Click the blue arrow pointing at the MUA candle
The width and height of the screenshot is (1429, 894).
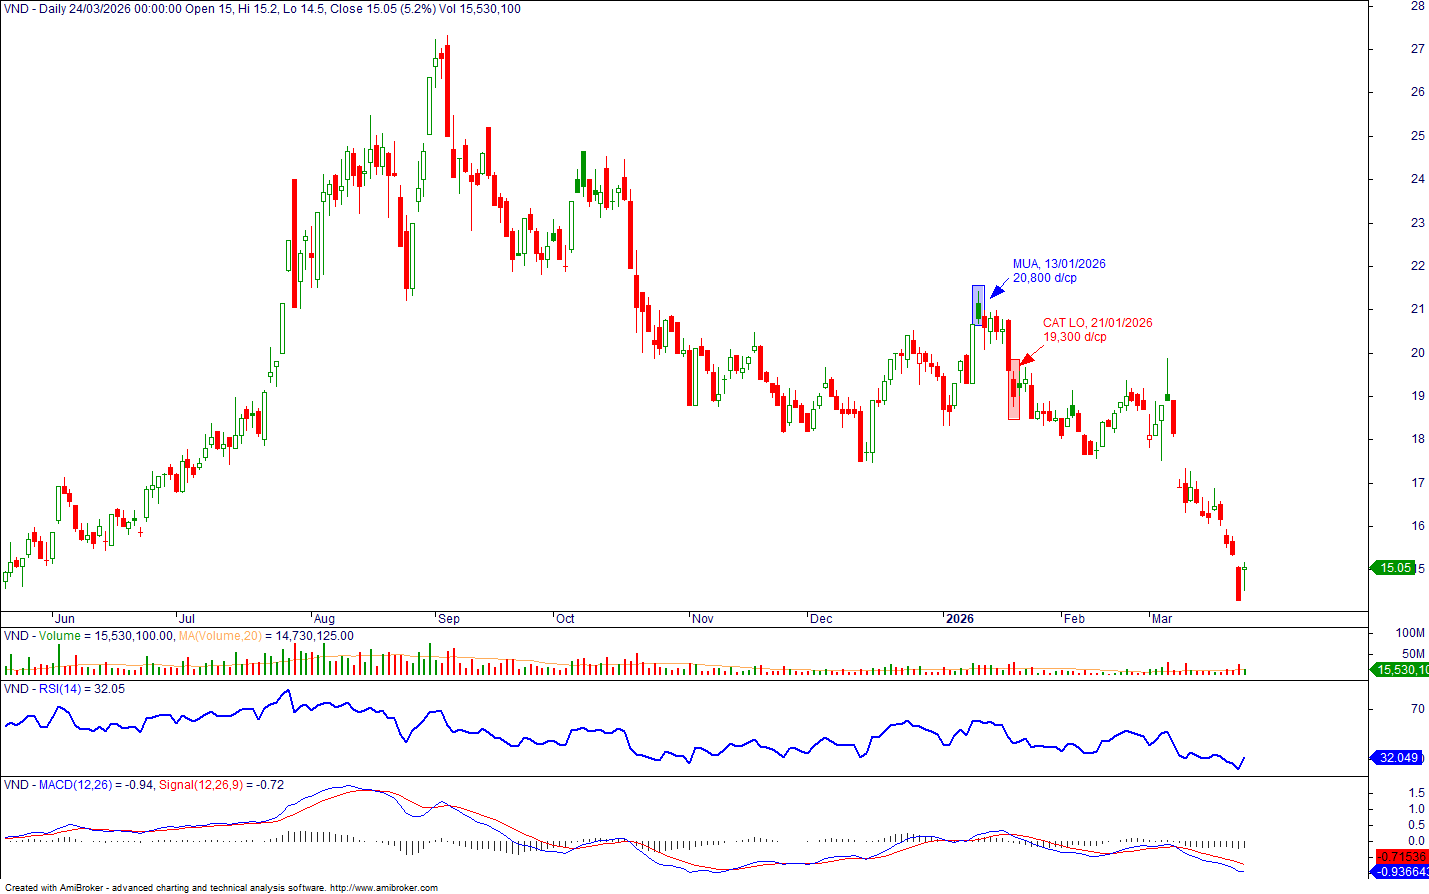(x=998, y=290)
